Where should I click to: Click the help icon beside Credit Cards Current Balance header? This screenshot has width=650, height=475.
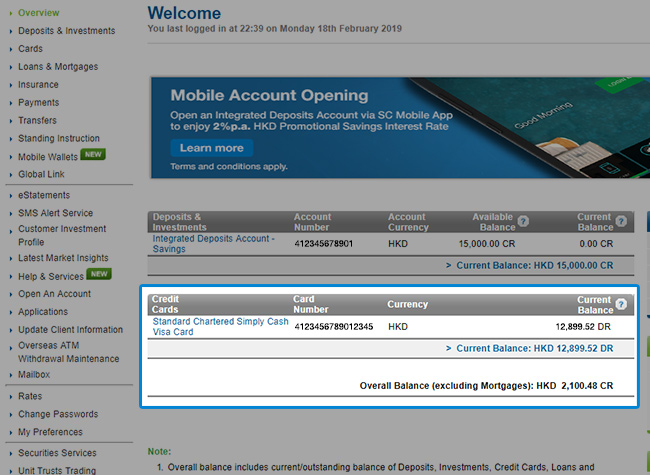(621, 304)
